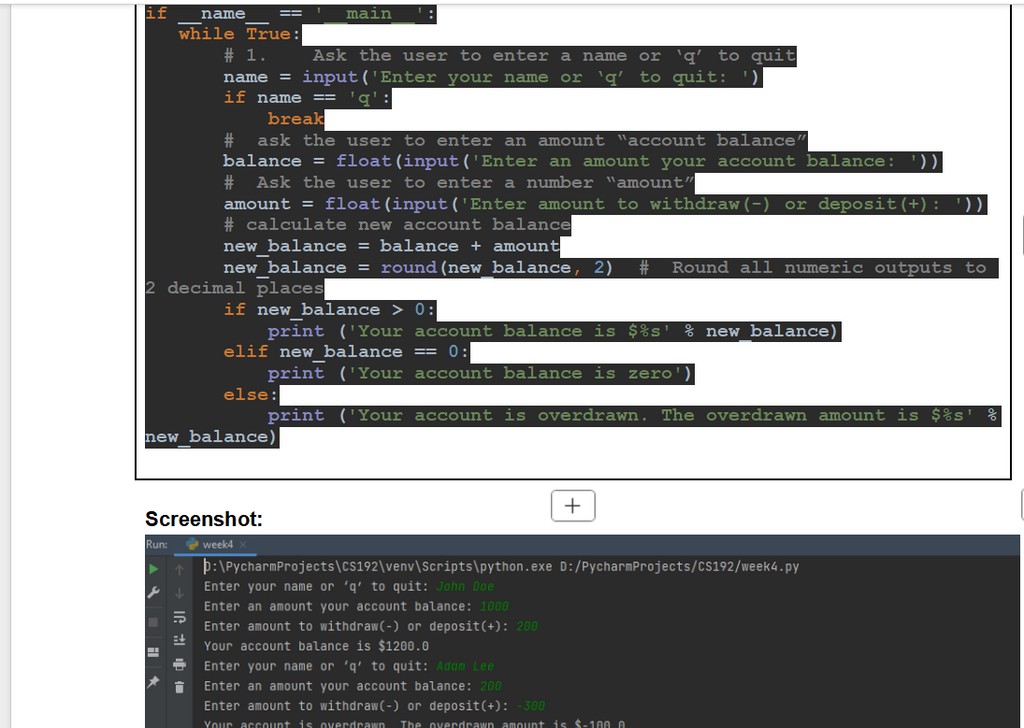Open run configuration wrench settings
Screen dimensions: 1024x728
(x=154, y=593)
